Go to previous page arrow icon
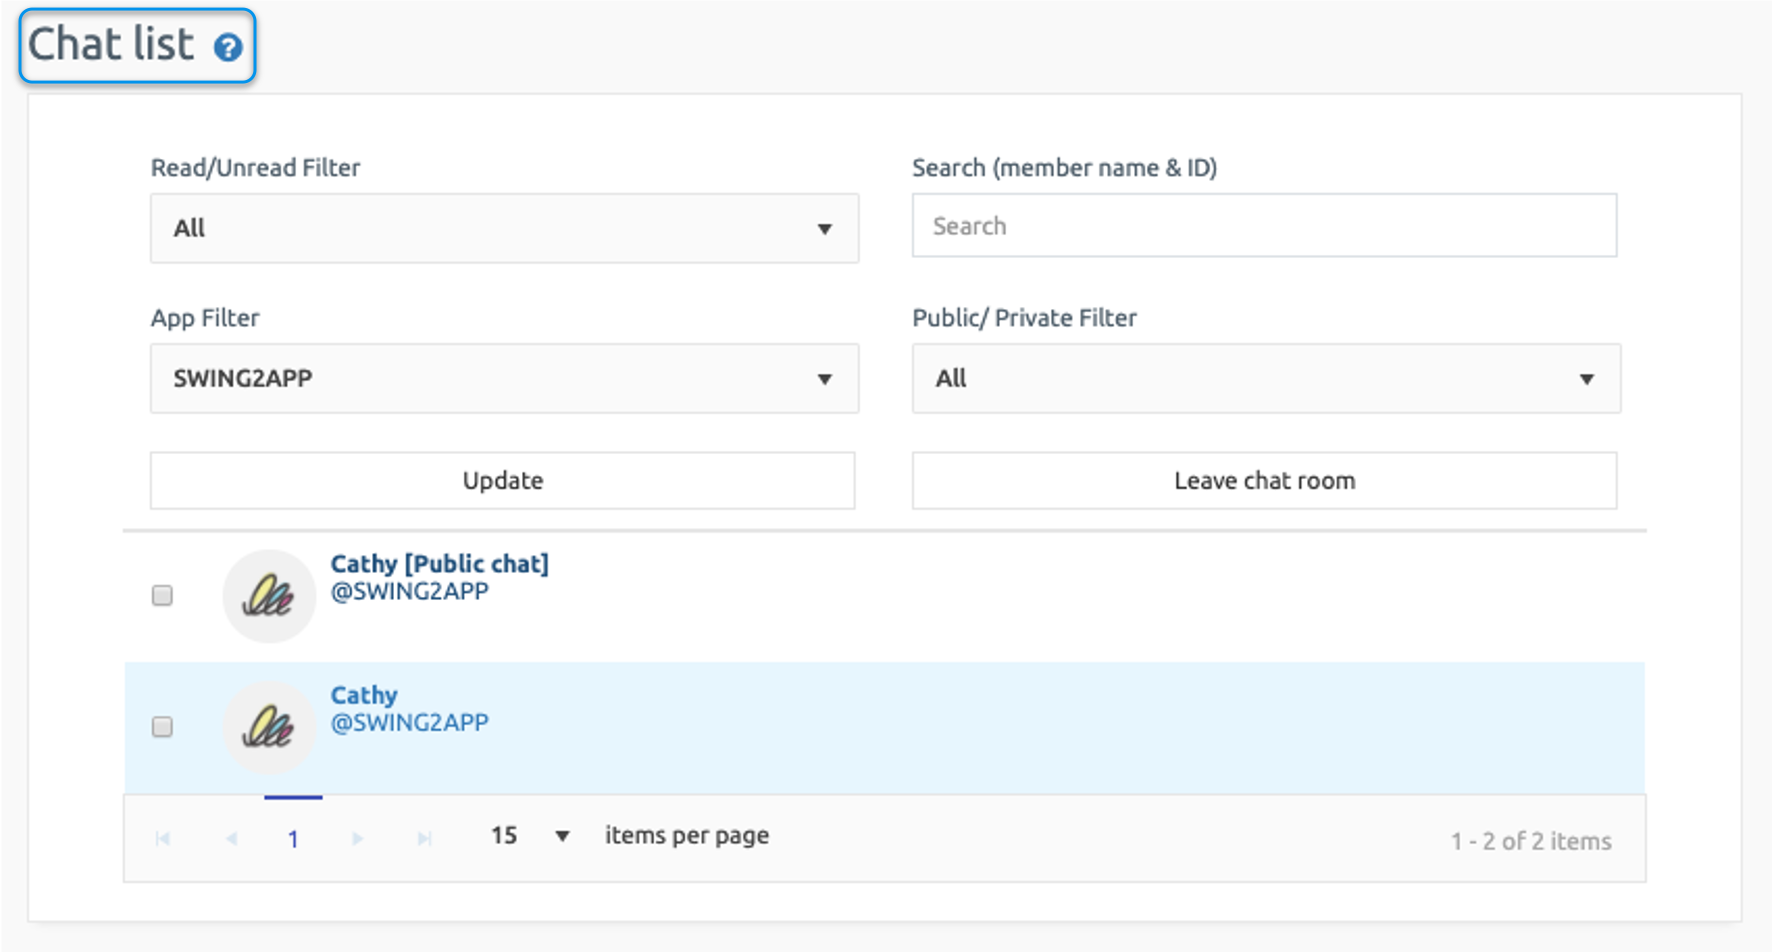The image size is (1772, 952). click(231, 838)
